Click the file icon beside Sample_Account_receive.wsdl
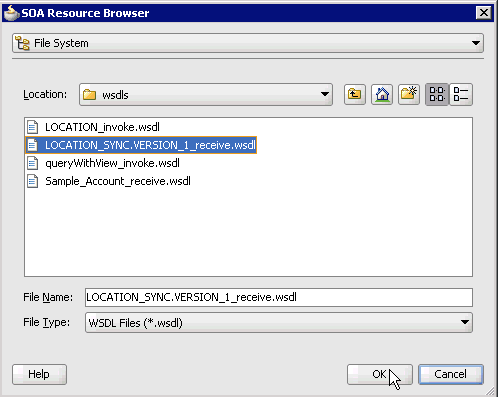Screen dimensions: 498x397 pos(33,181)
